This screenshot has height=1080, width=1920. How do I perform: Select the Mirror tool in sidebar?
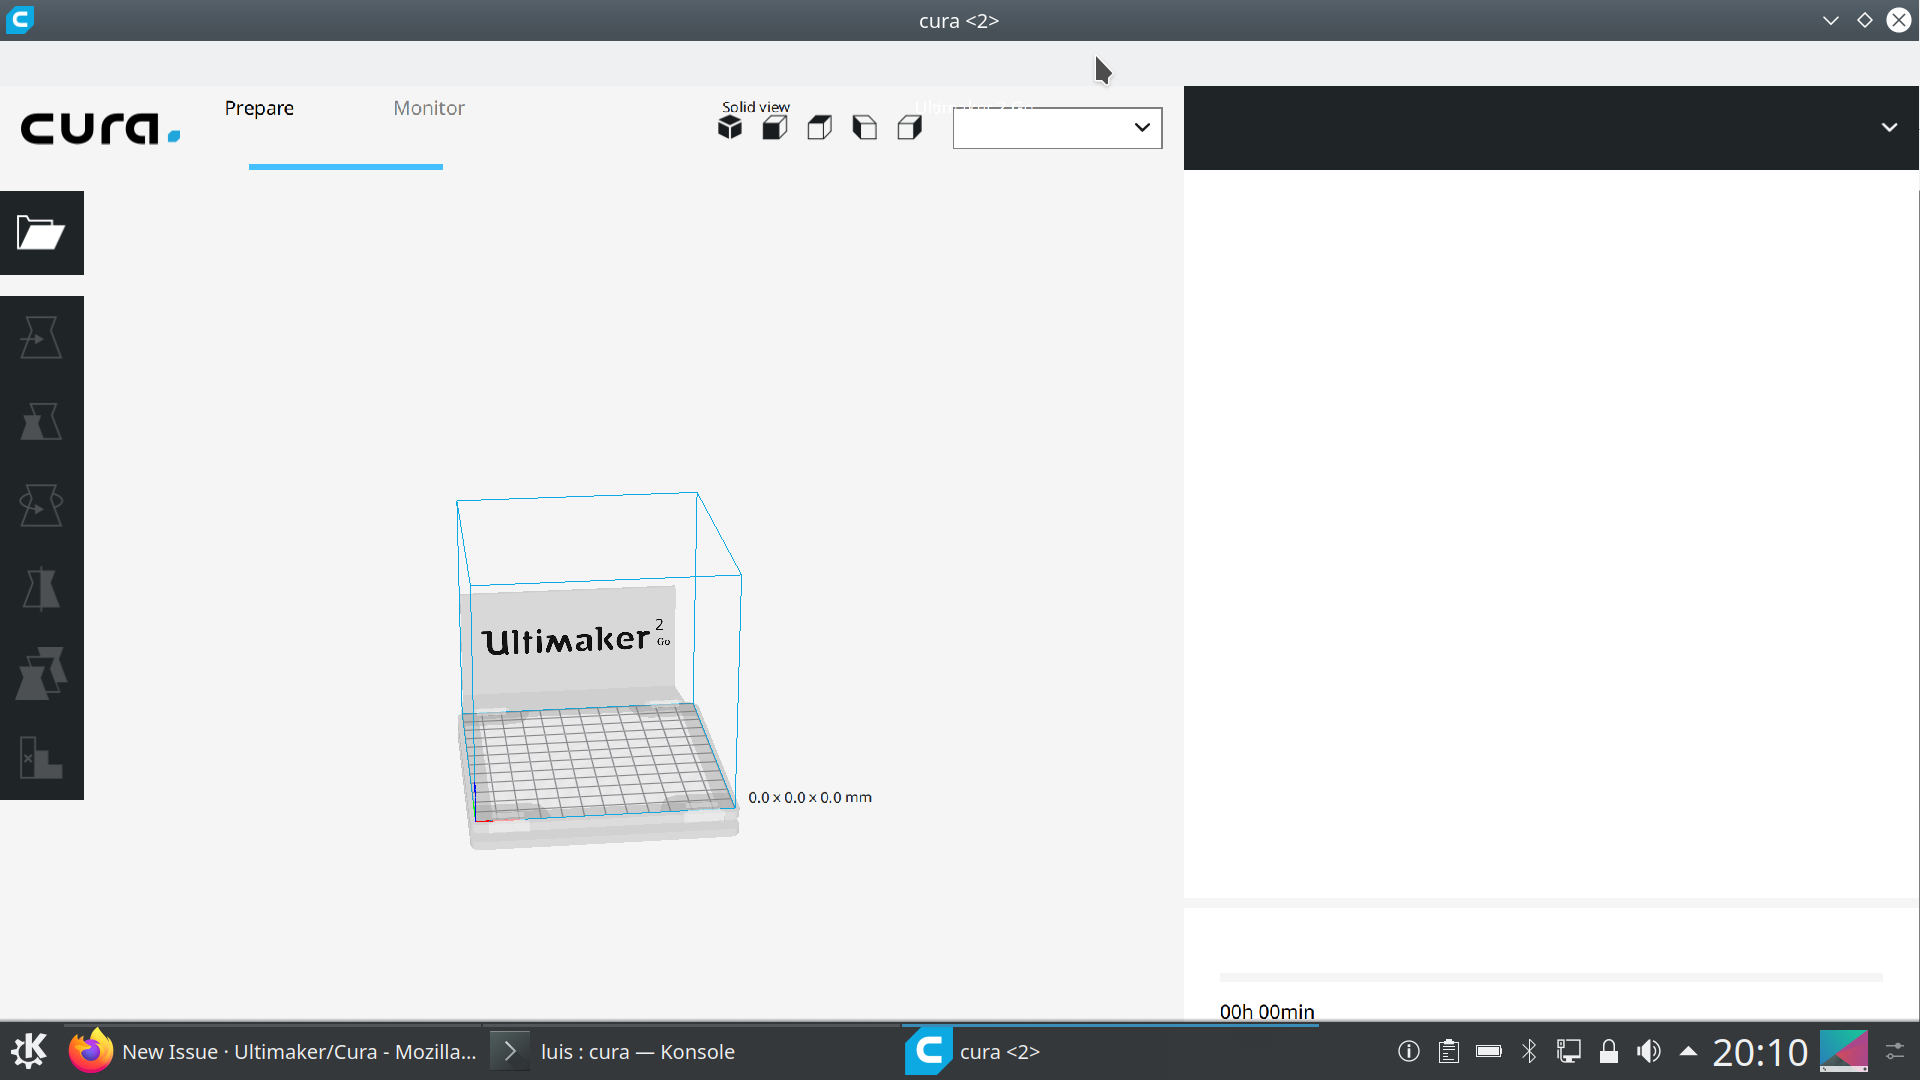pos(41,590)
